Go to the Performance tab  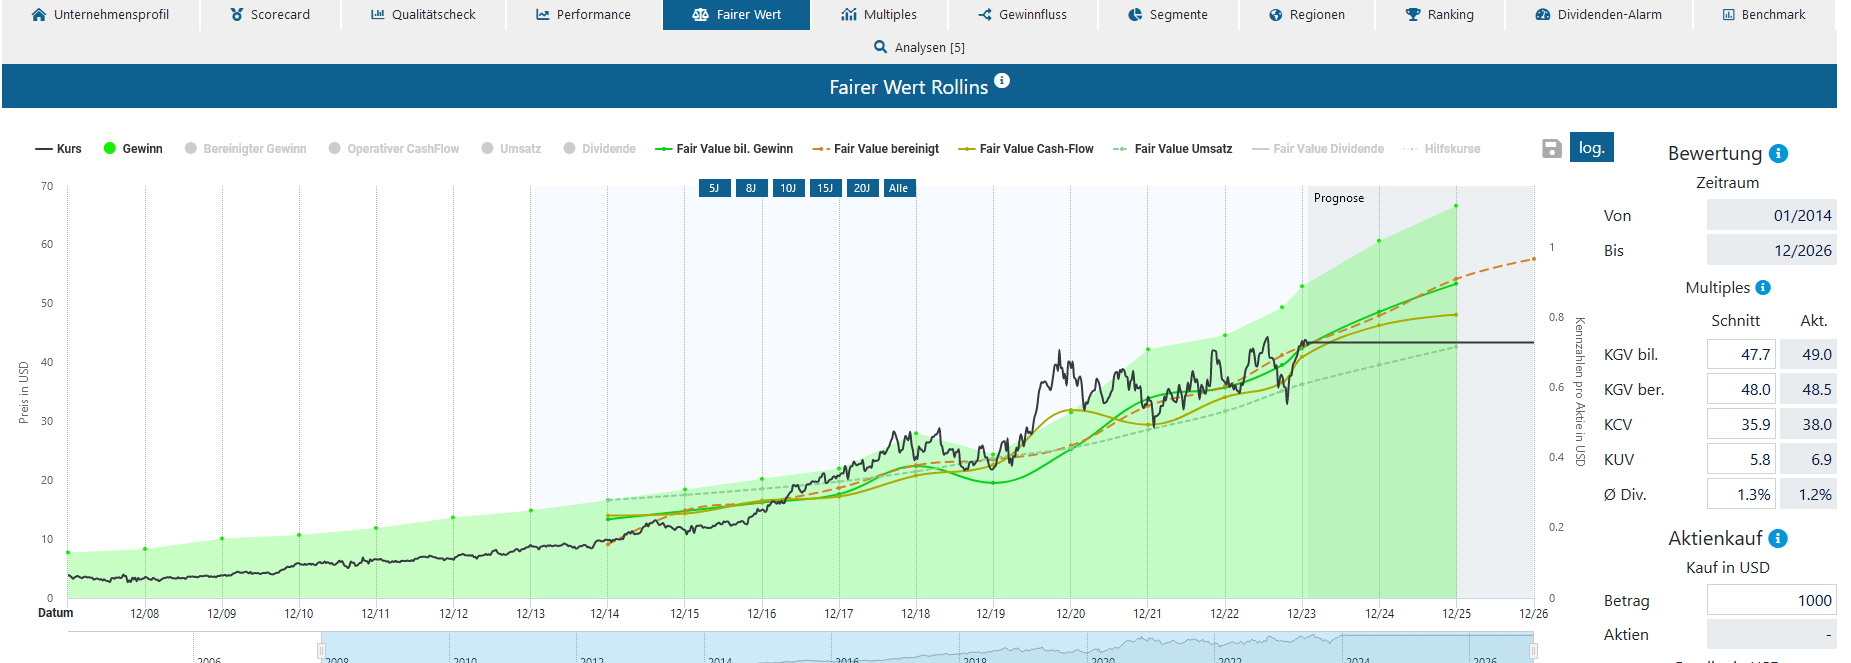click(x=584, y=15)
